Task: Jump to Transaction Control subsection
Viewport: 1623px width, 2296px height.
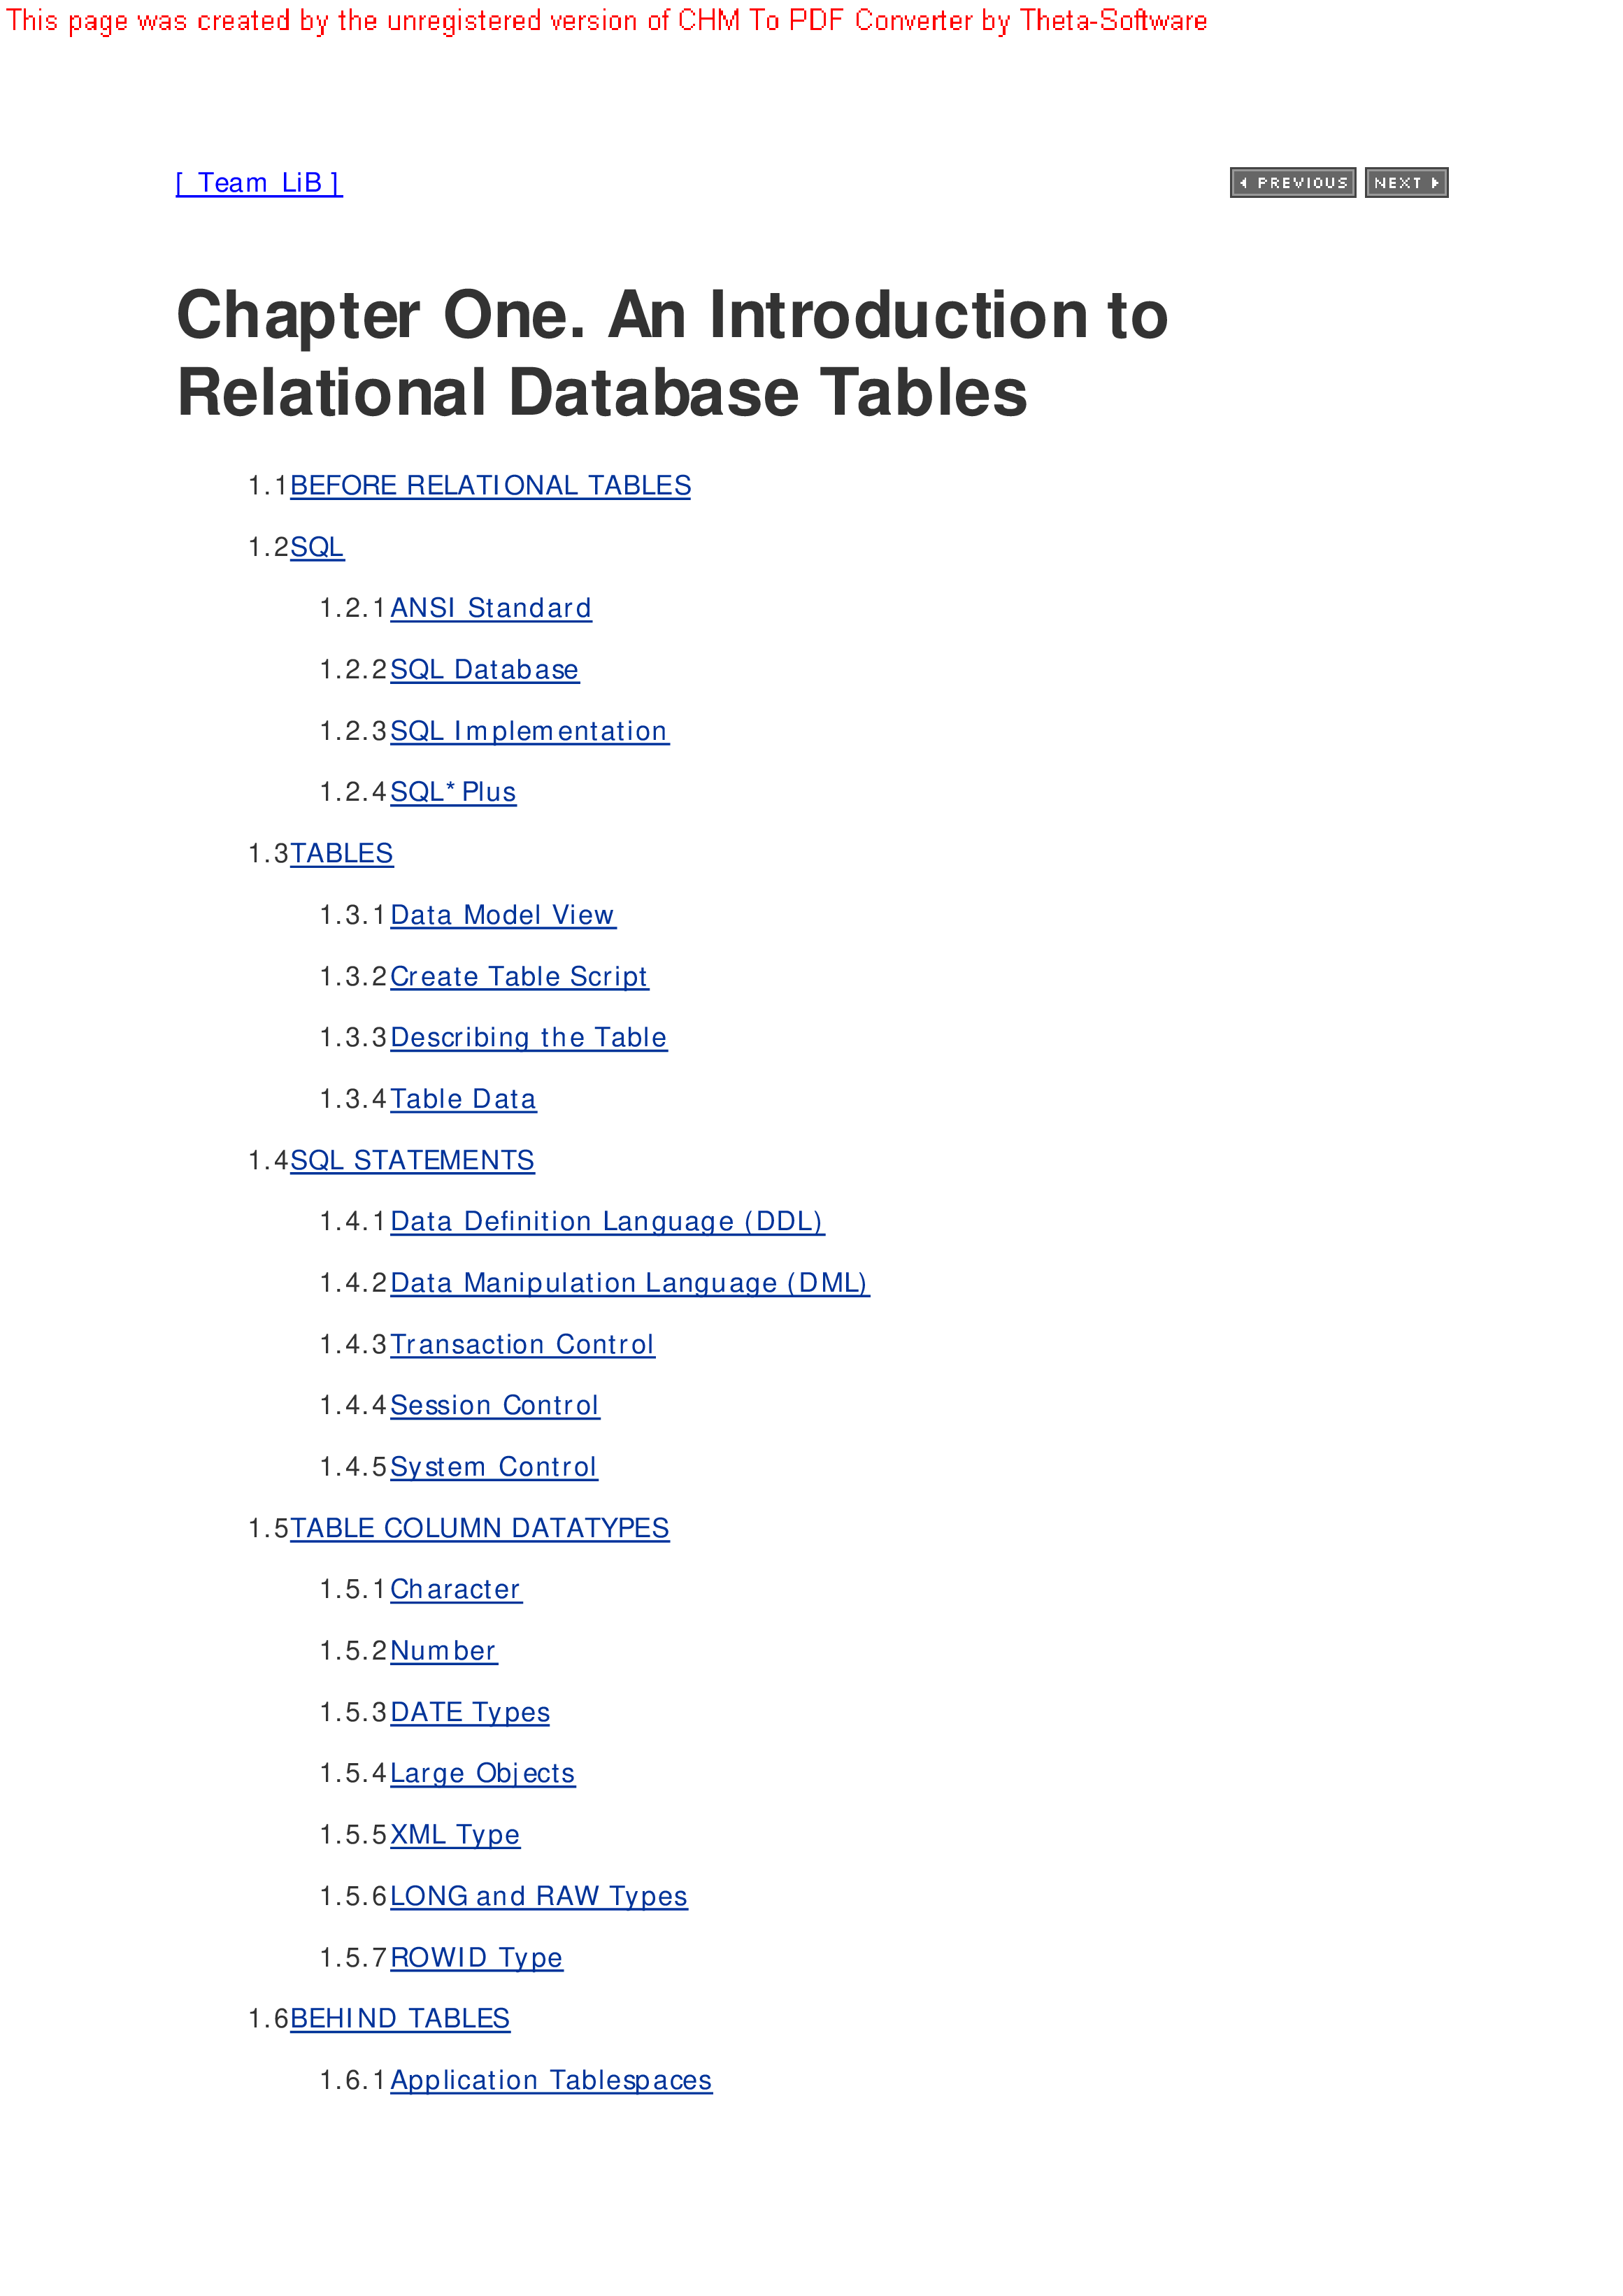Action: [522, 1345]
